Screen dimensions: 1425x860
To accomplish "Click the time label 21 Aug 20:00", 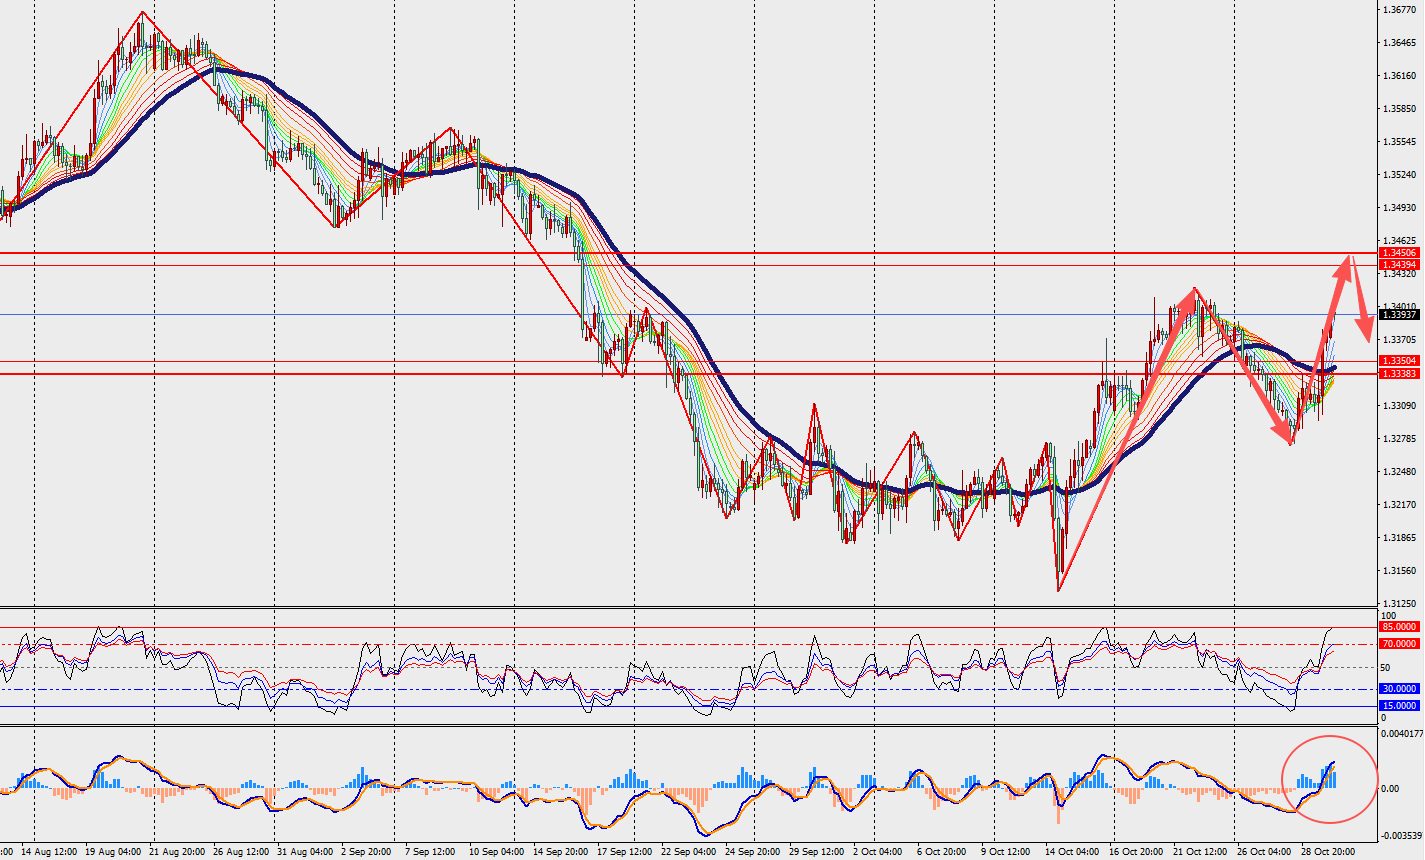I will [x=177, y=852].
